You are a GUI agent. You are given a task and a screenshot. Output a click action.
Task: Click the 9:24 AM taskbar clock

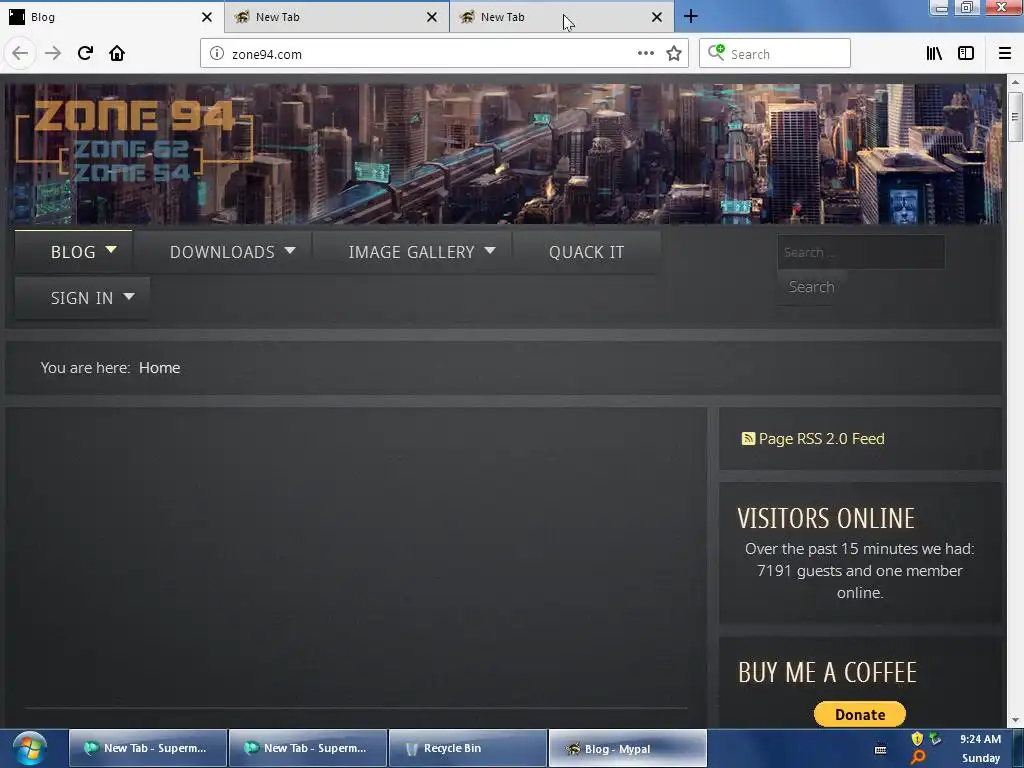click(980, 739)
